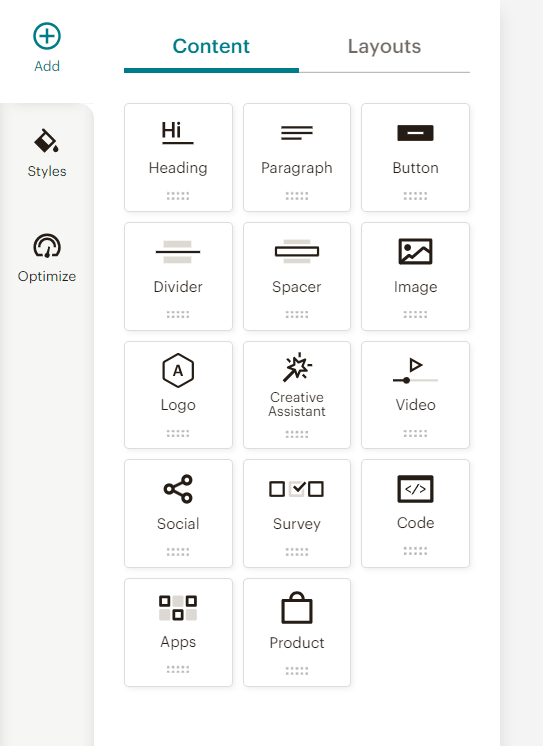Choose the Image content block

coord(415,276)
